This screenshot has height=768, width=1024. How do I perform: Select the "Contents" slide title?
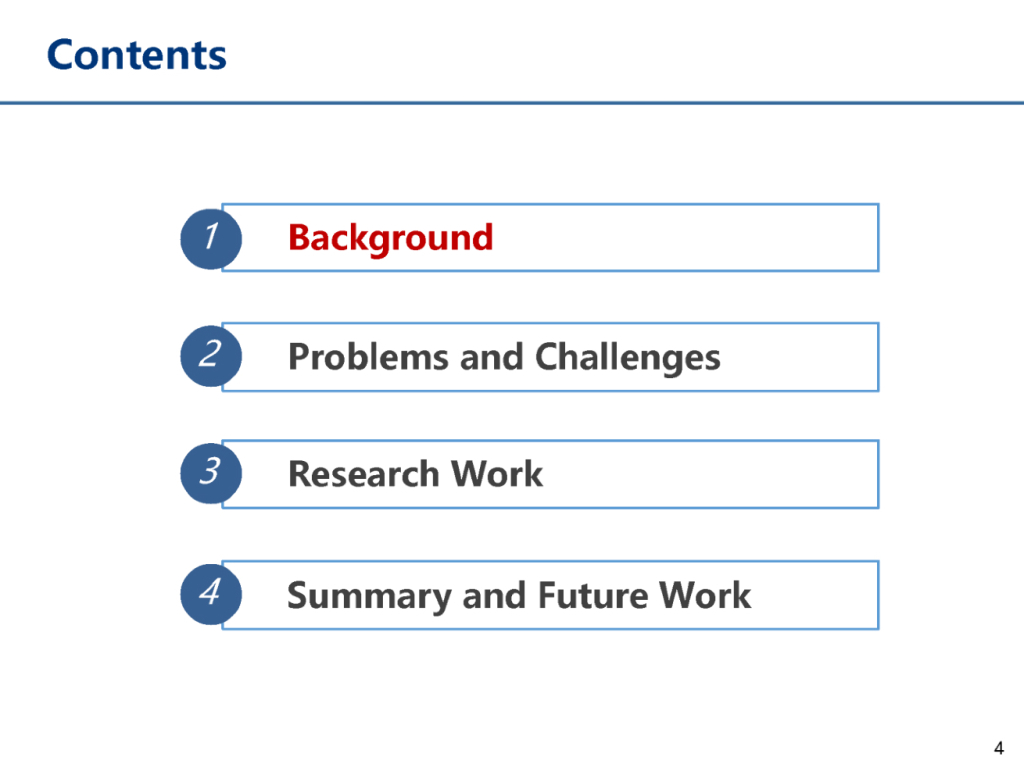pos(137,54)
